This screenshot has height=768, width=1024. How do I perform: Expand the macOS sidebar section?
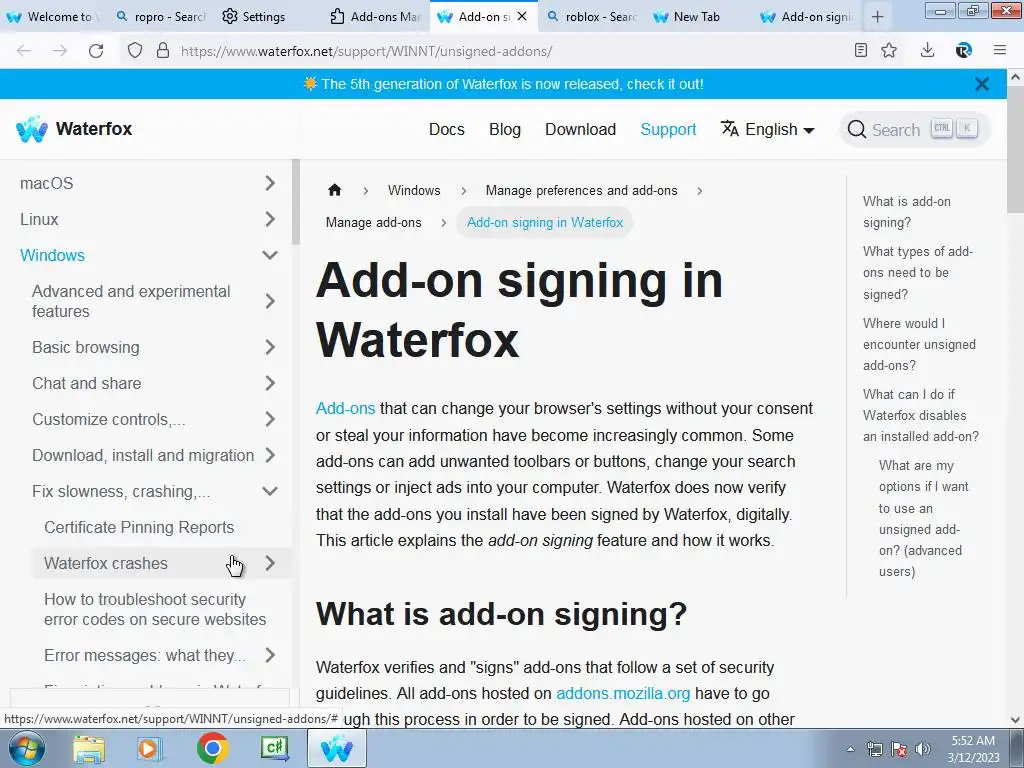270,184
